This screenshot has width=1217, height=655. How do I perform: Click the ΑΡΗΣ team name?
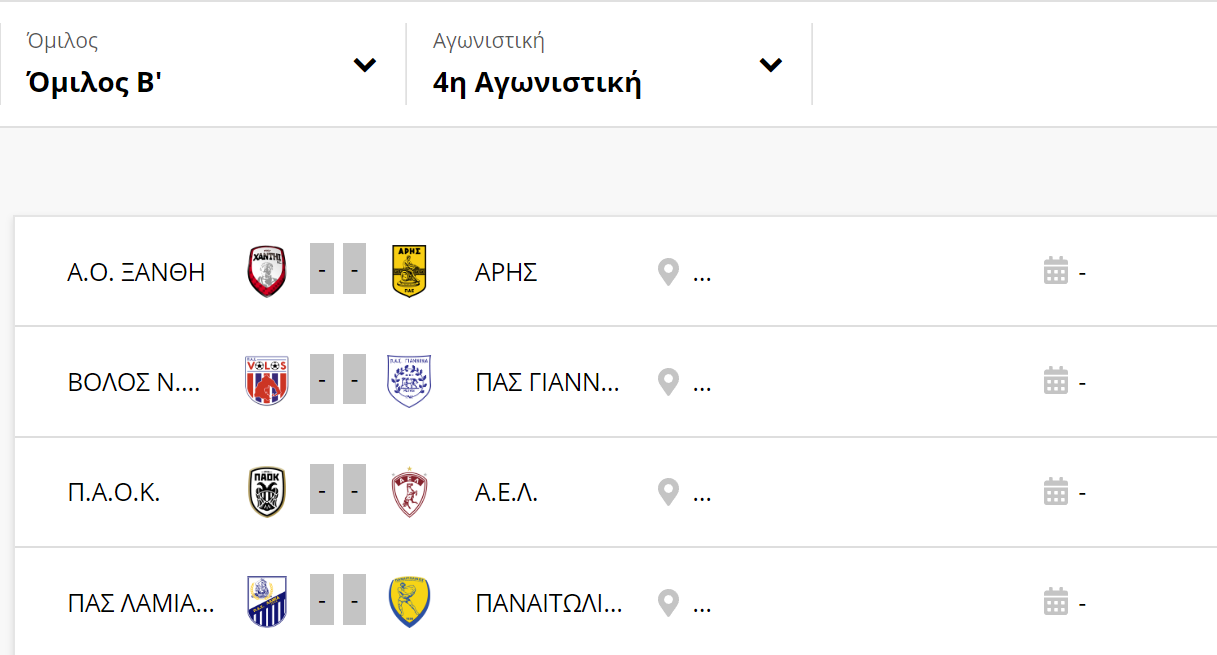click(x=506, y=272)
